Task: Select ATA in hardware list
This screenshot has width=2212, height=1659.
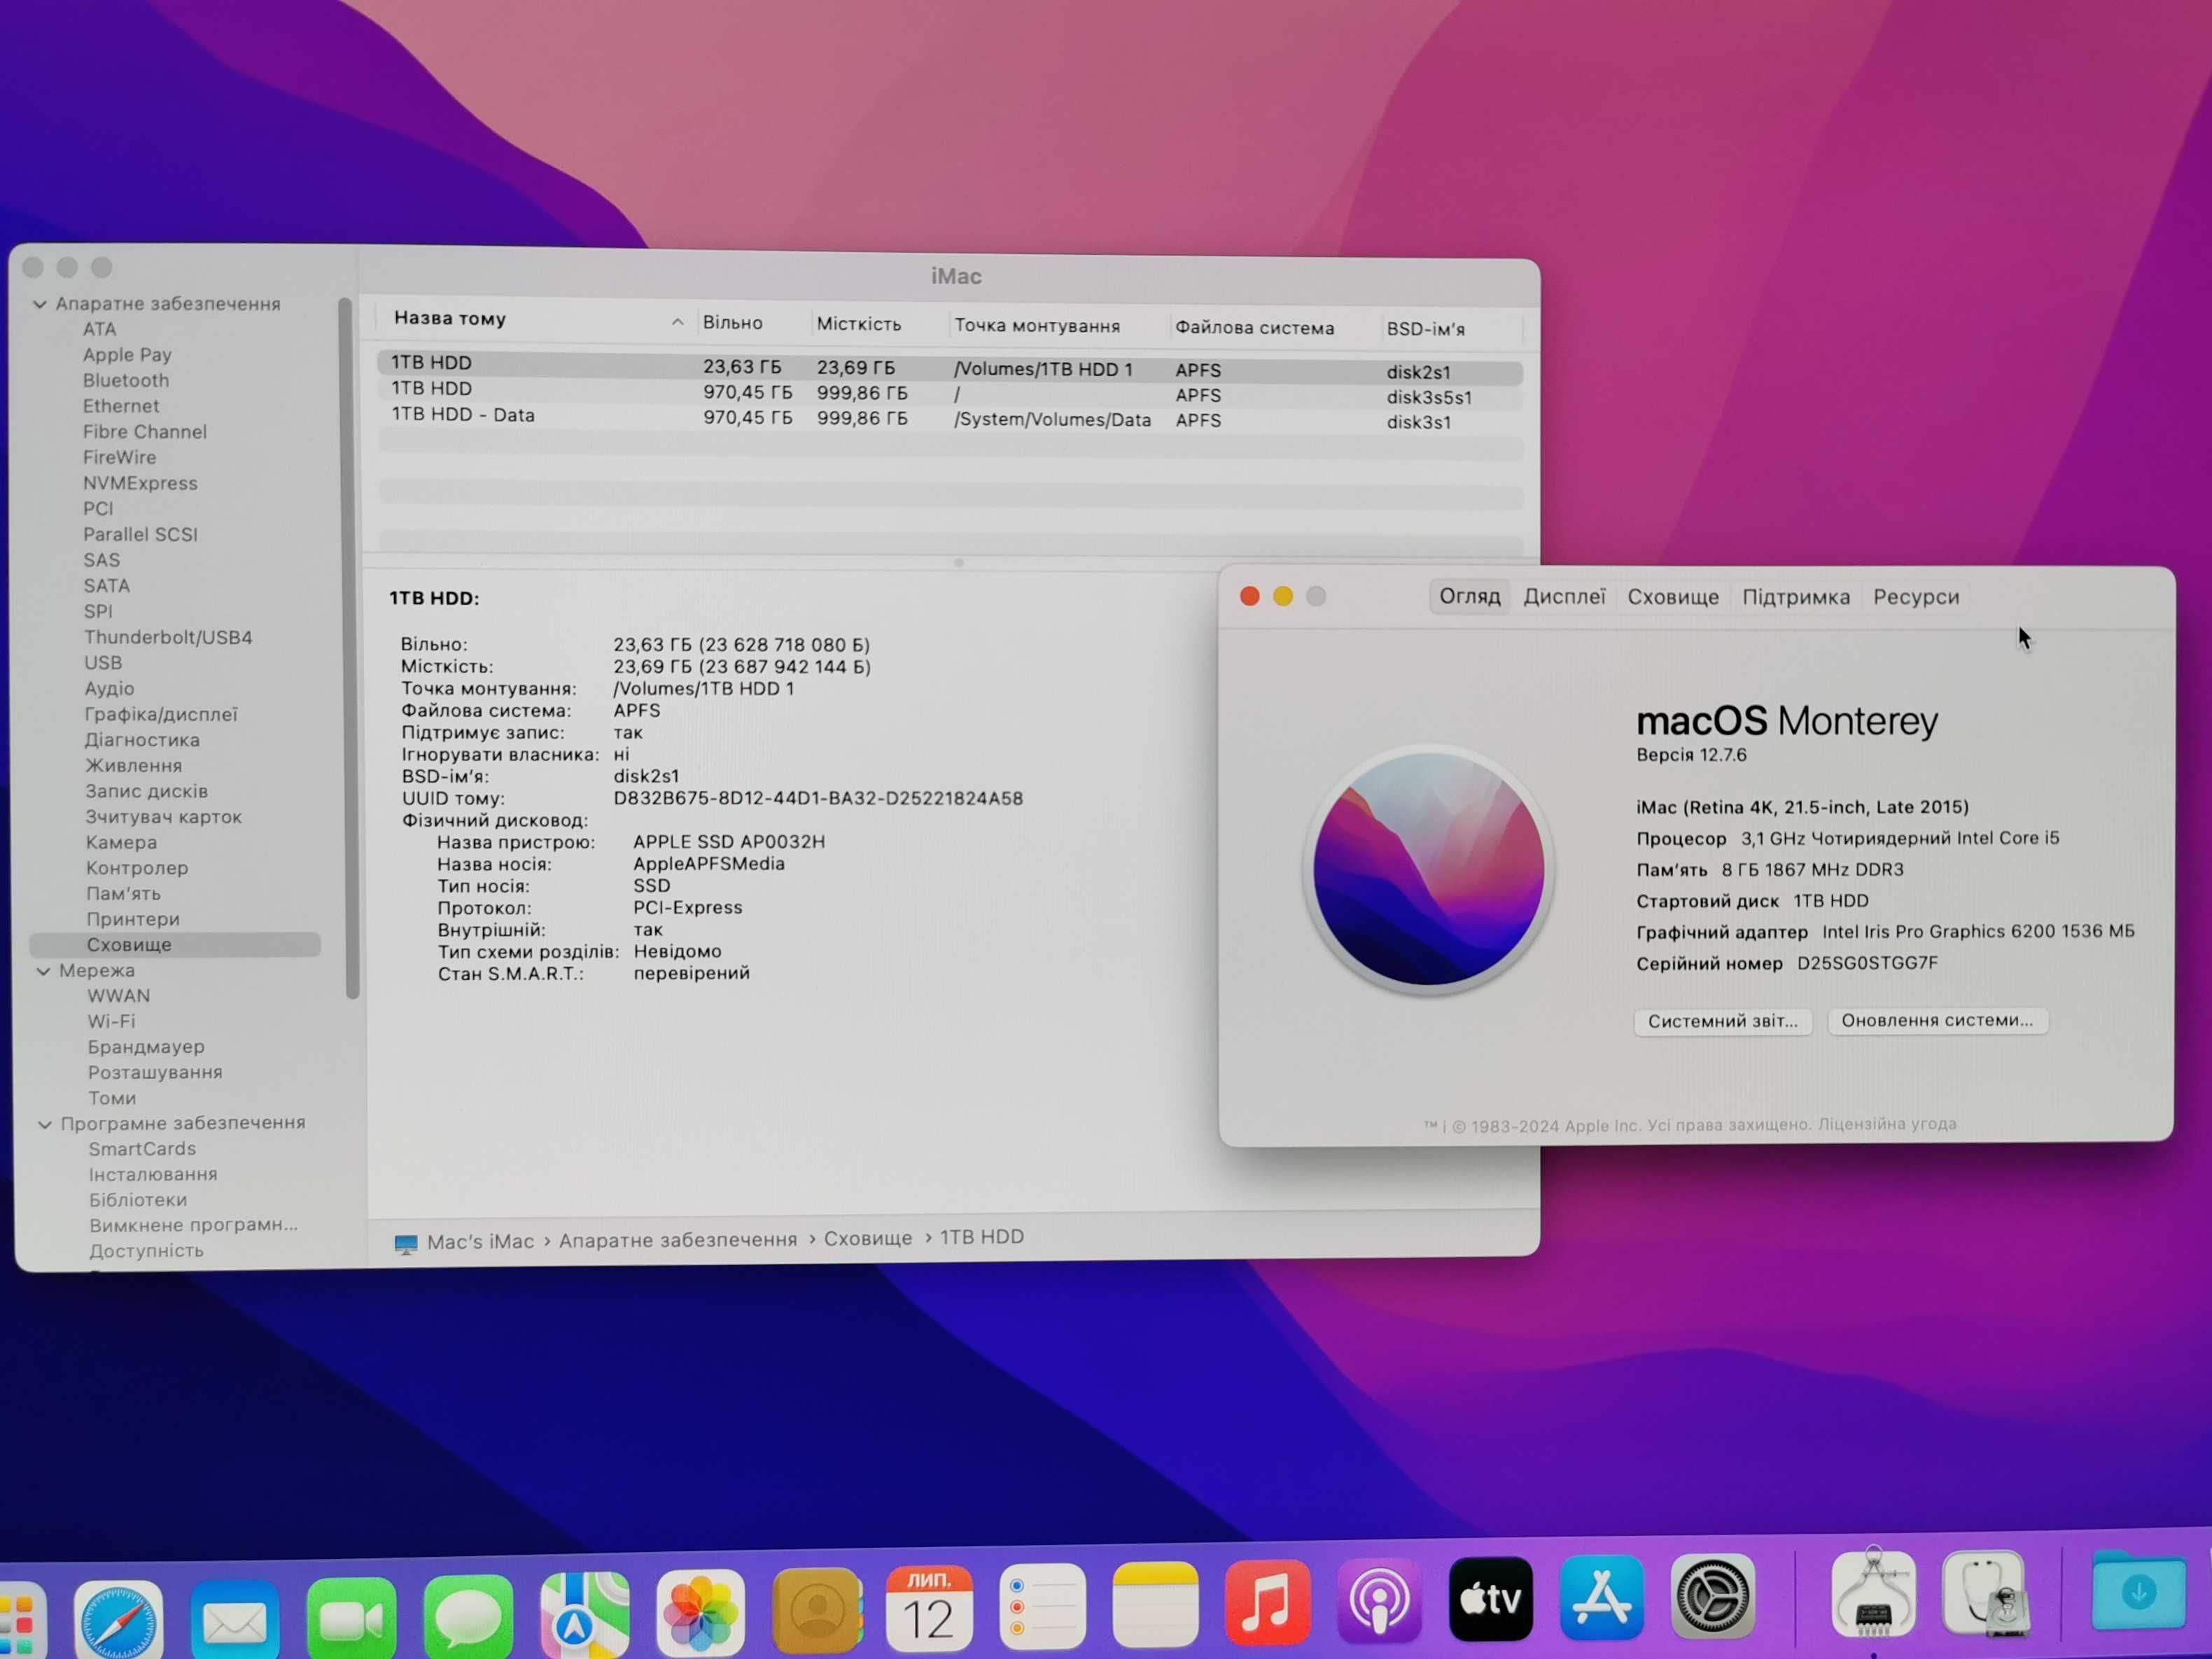Action: (99, 329)
